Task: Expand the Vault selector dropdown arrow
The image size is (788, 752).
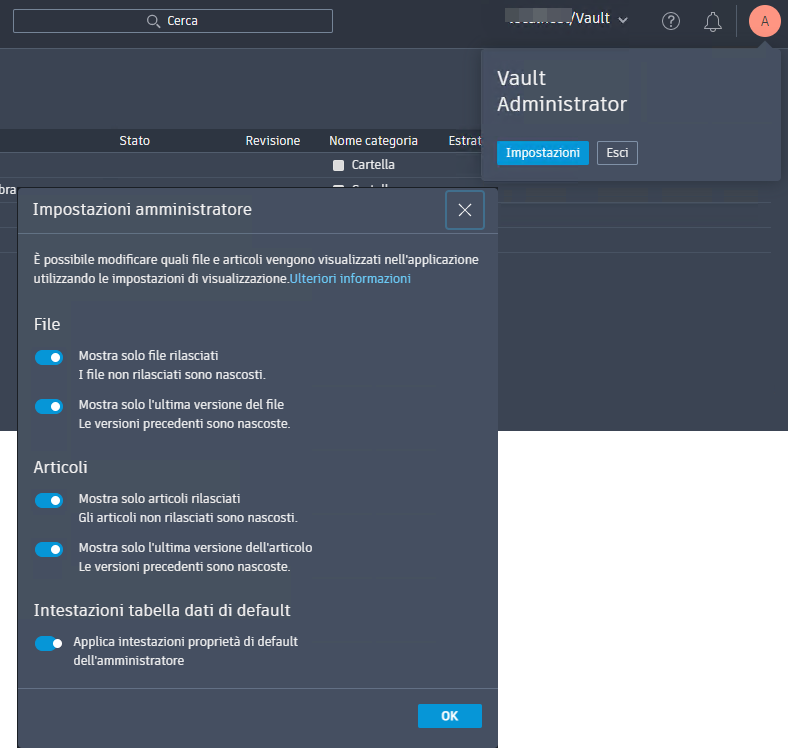Action: [x=623, y=20]
